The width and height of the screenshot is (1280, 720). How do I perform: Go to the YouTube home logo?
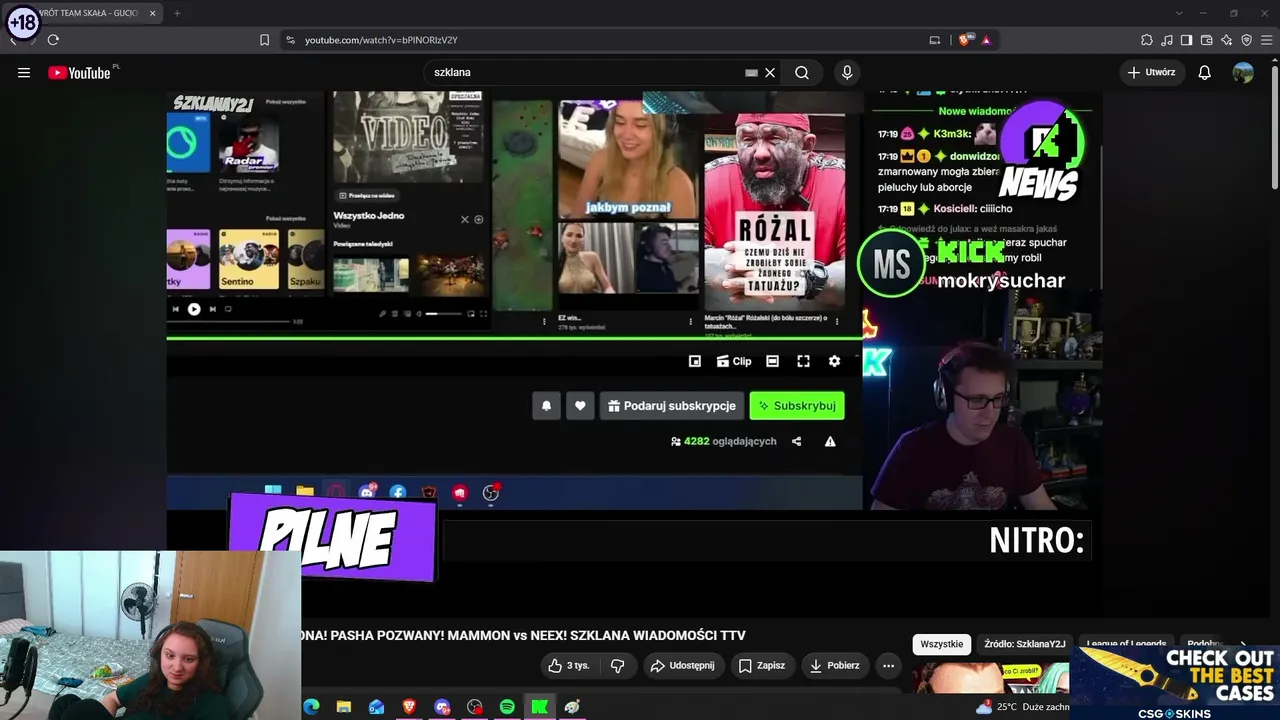coord(79,72)
